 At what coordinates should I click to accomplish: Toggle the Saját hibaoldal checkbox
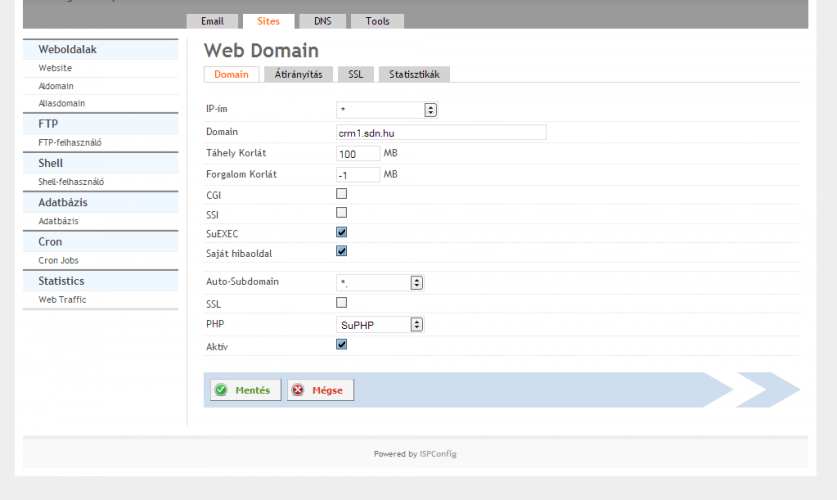(341, 251)
